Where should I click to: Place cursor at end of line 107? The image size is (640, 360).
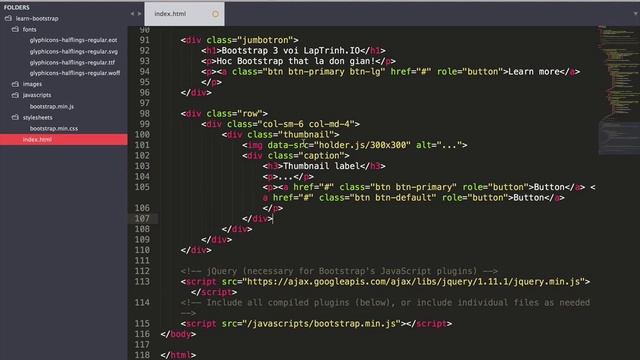pos(273,219)
